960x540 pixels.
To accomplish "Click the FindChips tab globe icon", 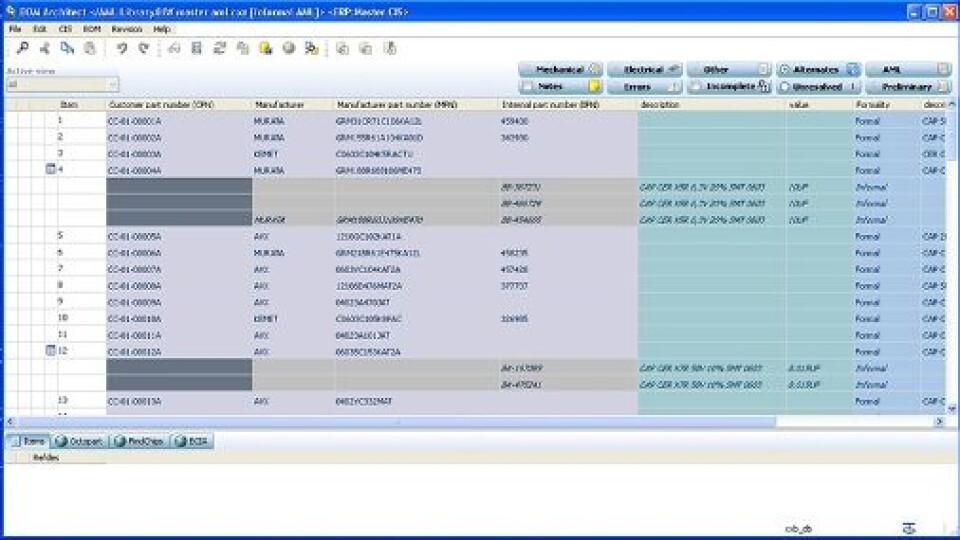I will pos(120,441).
